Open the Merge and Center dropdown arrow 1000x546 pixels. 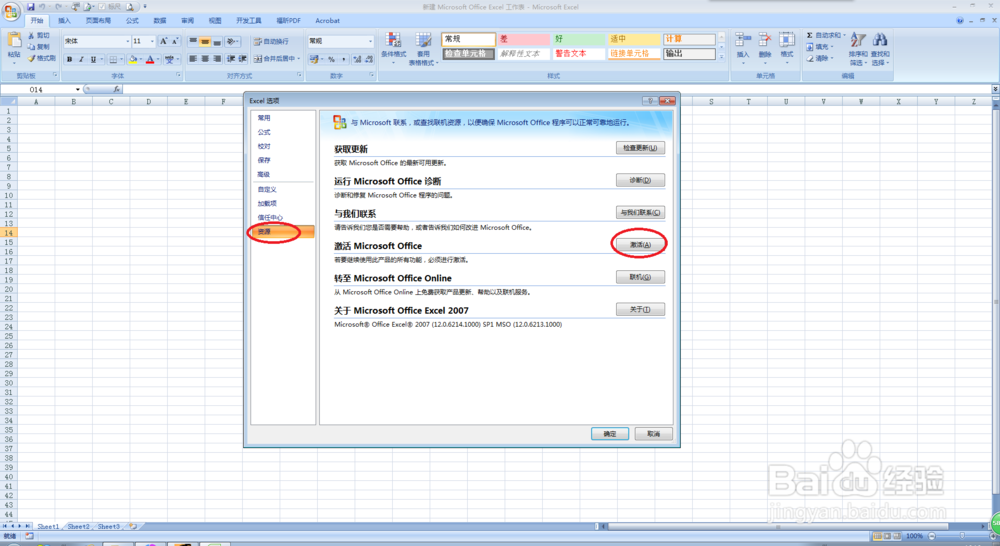tap(298, 59)
